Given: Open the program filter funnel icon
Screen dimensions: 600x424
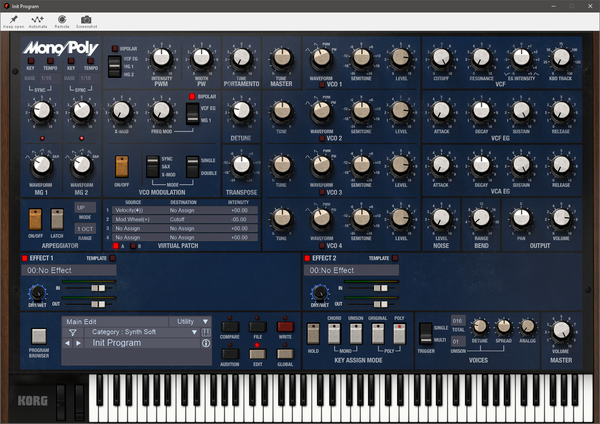Looking at the screenshot, I should 73,333.
